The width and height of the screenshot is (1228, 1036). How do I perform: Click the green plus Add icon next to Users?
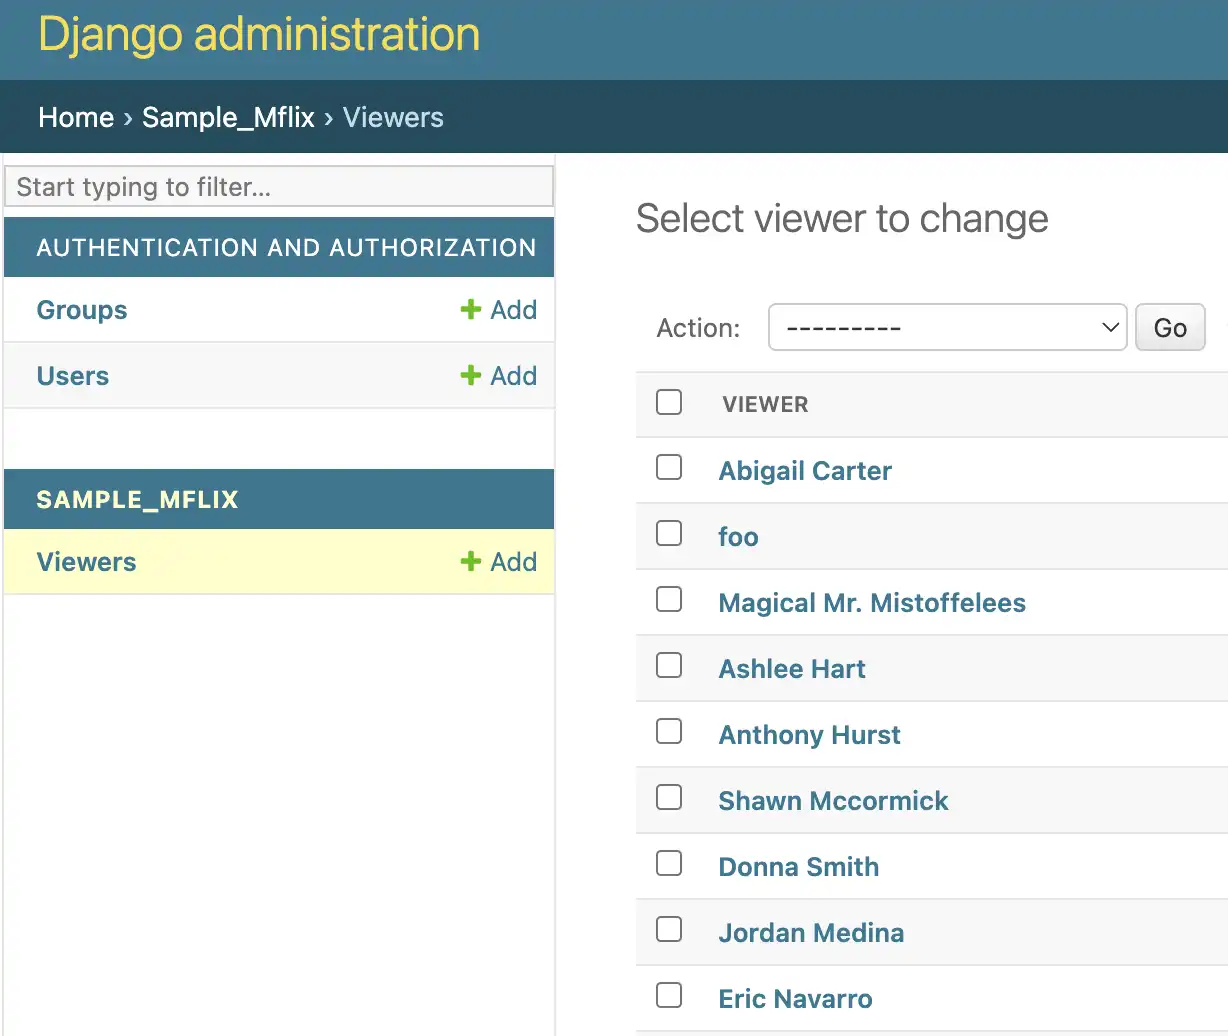[470, 376]
